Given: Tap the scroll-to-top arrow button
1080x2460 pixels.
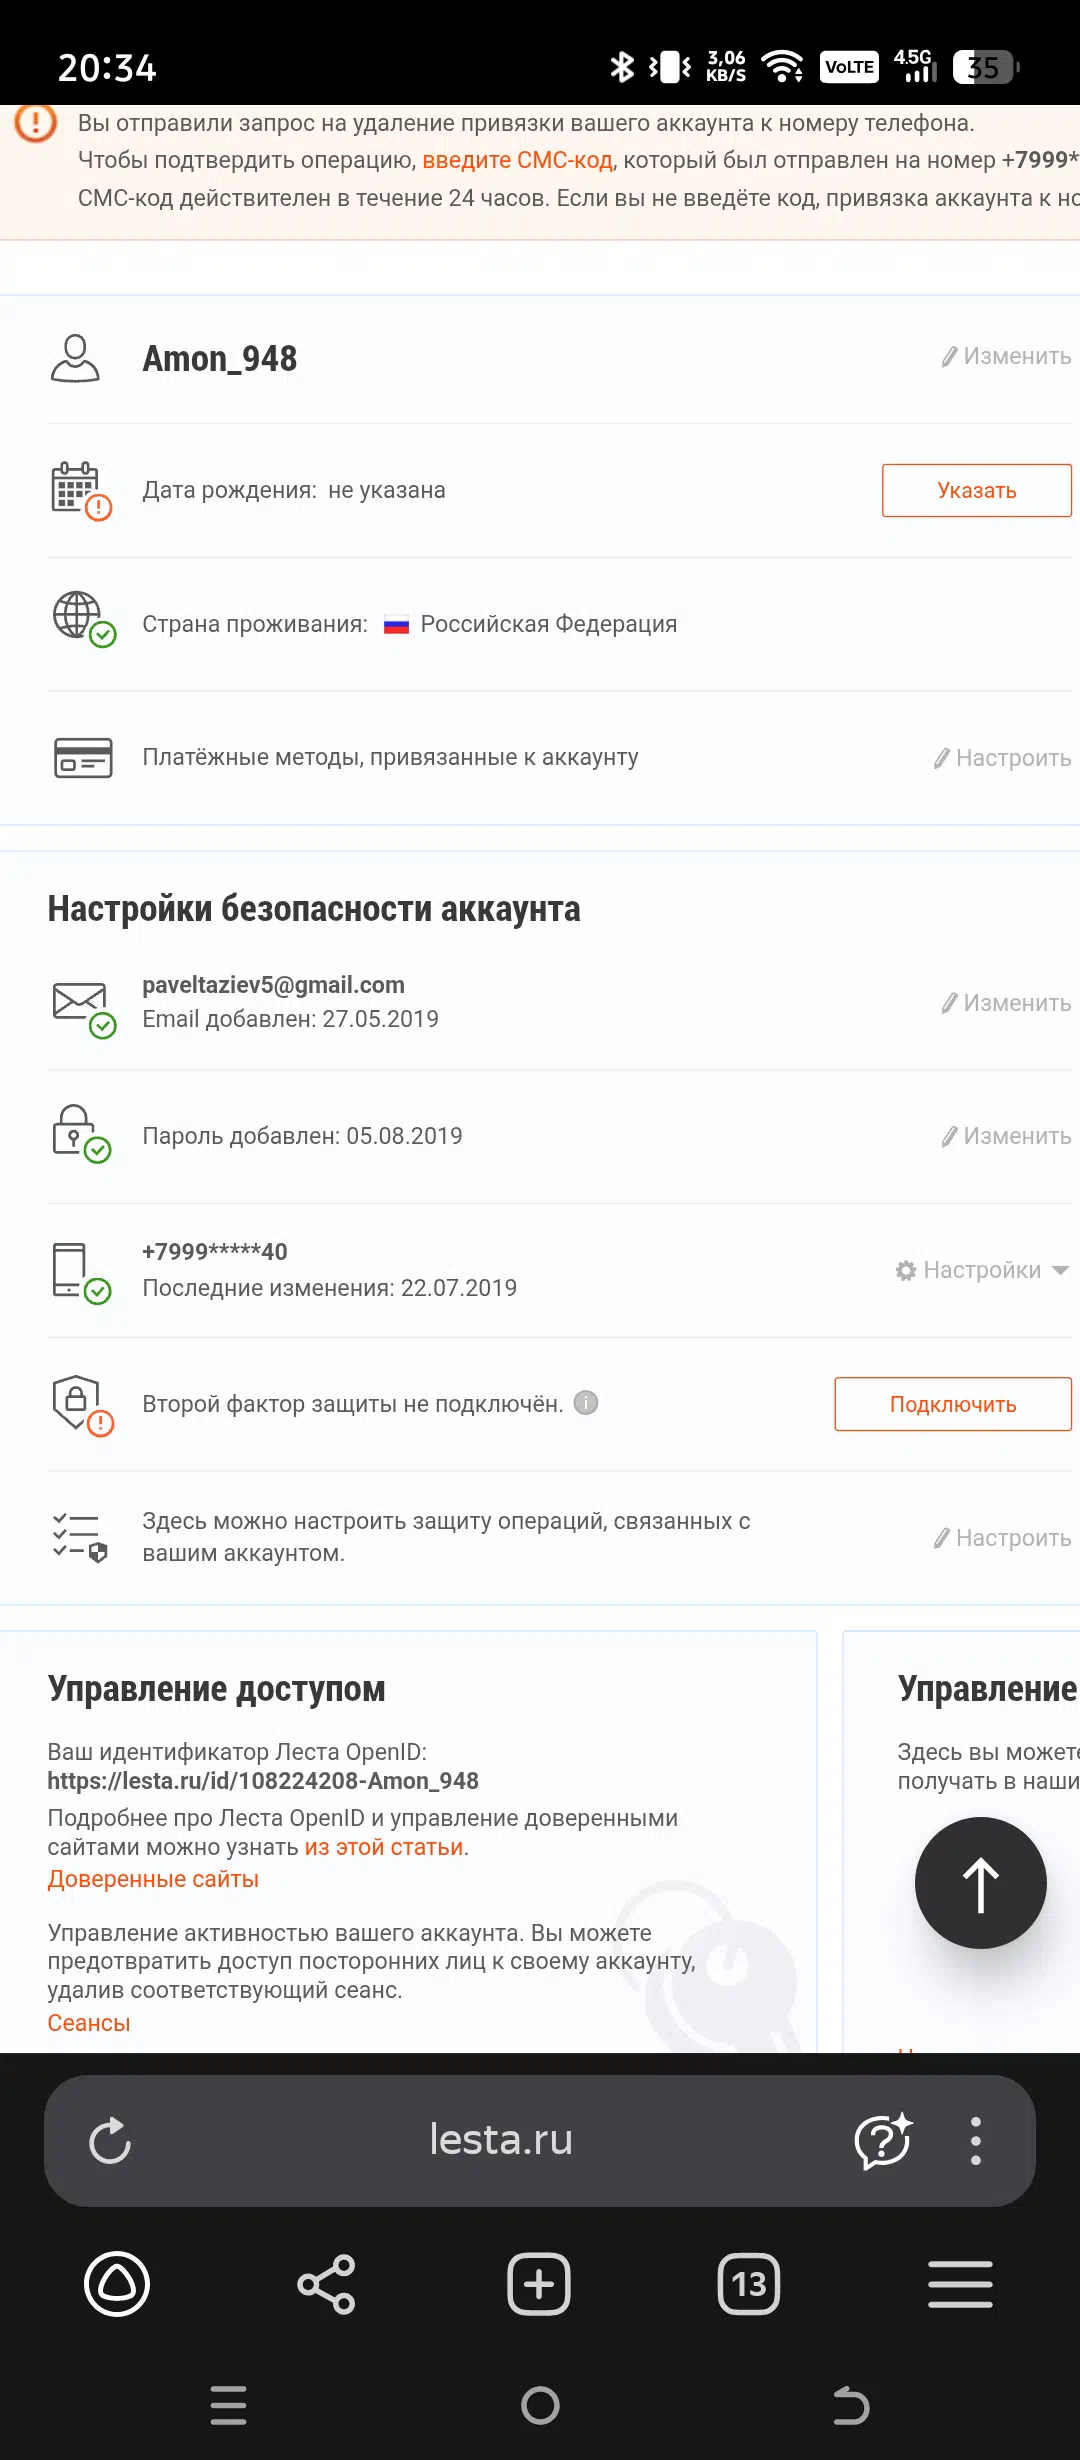Looking at the screenshot, I should pos(980,1883).
